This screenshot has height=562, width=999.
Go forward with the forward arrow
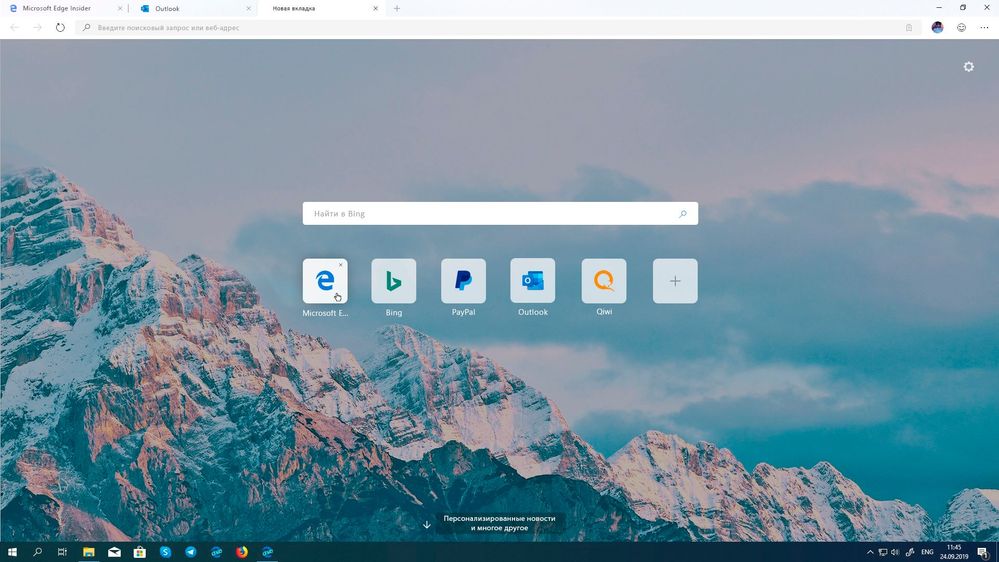point(38,27)
